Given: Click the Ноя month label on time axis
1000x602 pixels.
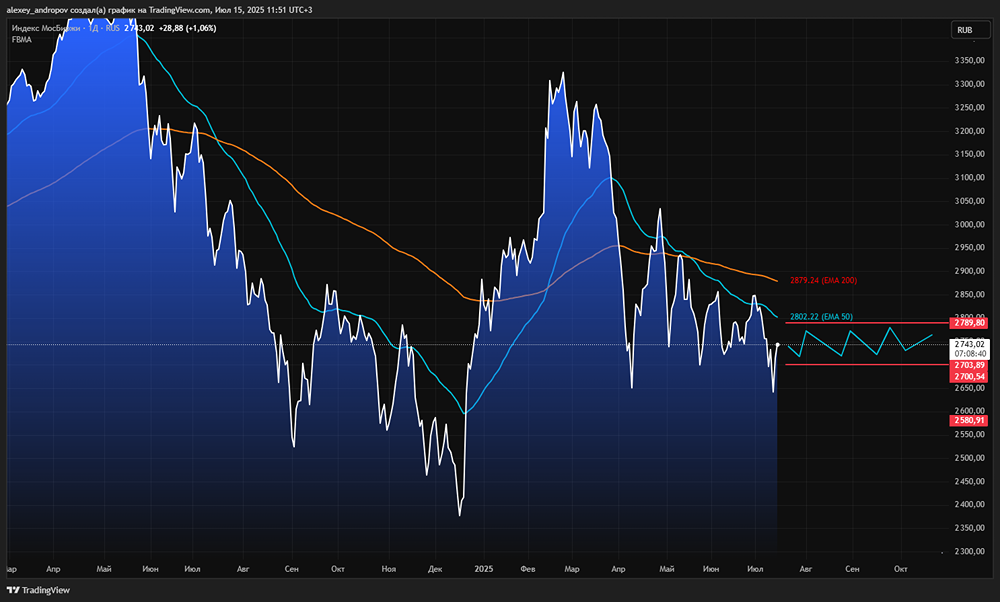Looking at the screenshot, I should (x=388, y=569).
